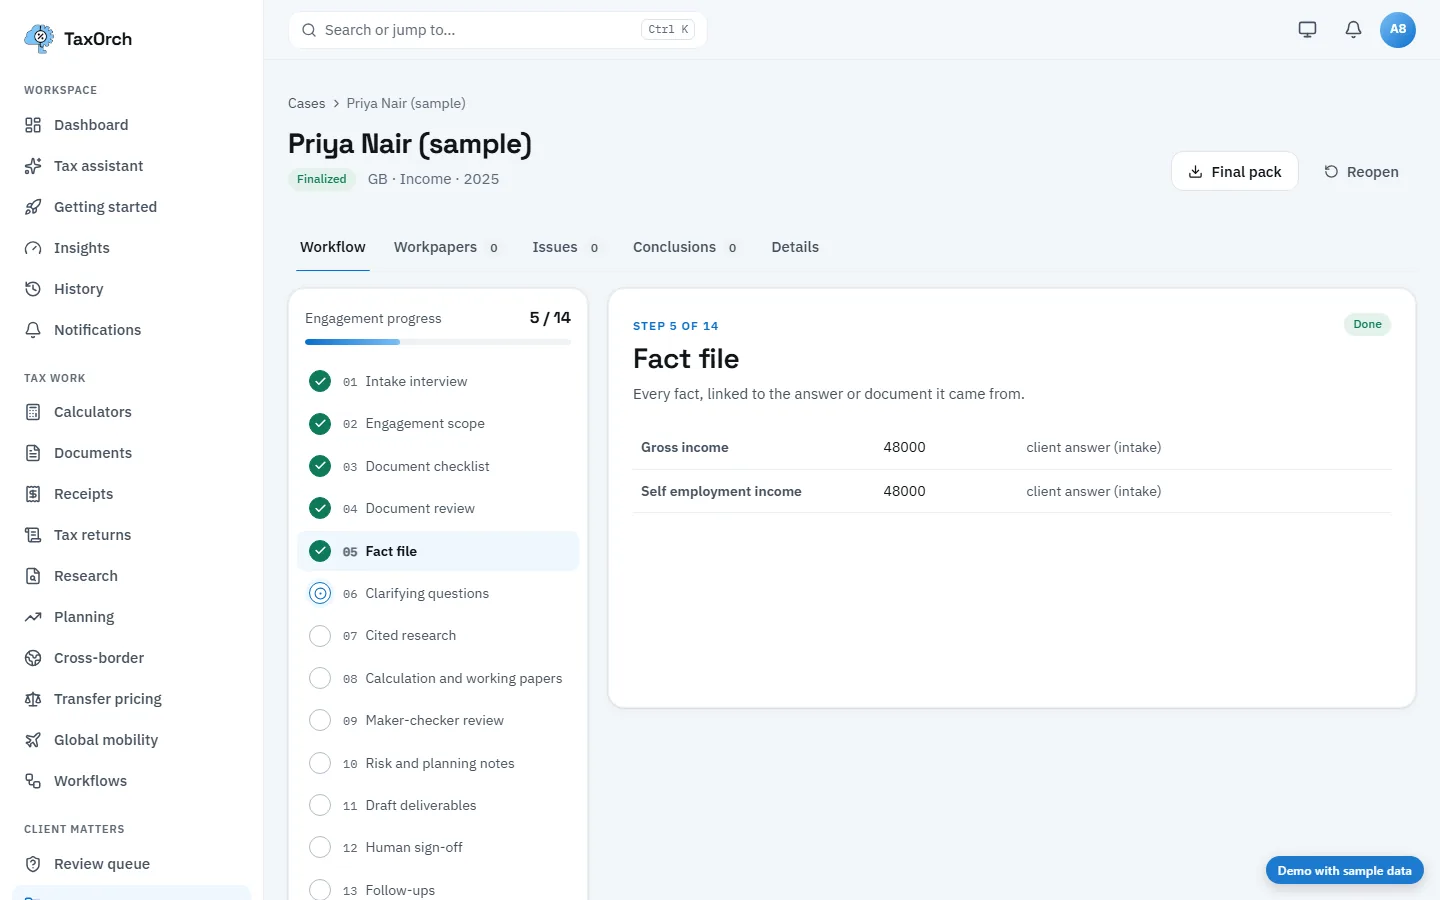Viewport: 1440px width, 900px height.
Task: Select step 09 Maker-checker review
Action: pyautogui.click(x=438, y=720)
